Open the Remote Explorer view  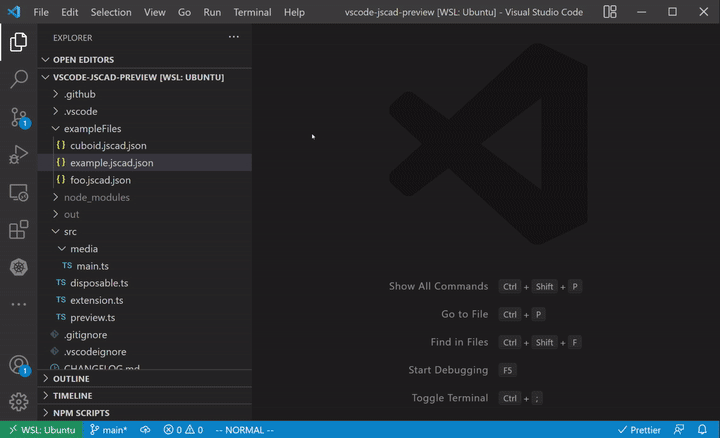pyautogui.click(x=18, y=192)
